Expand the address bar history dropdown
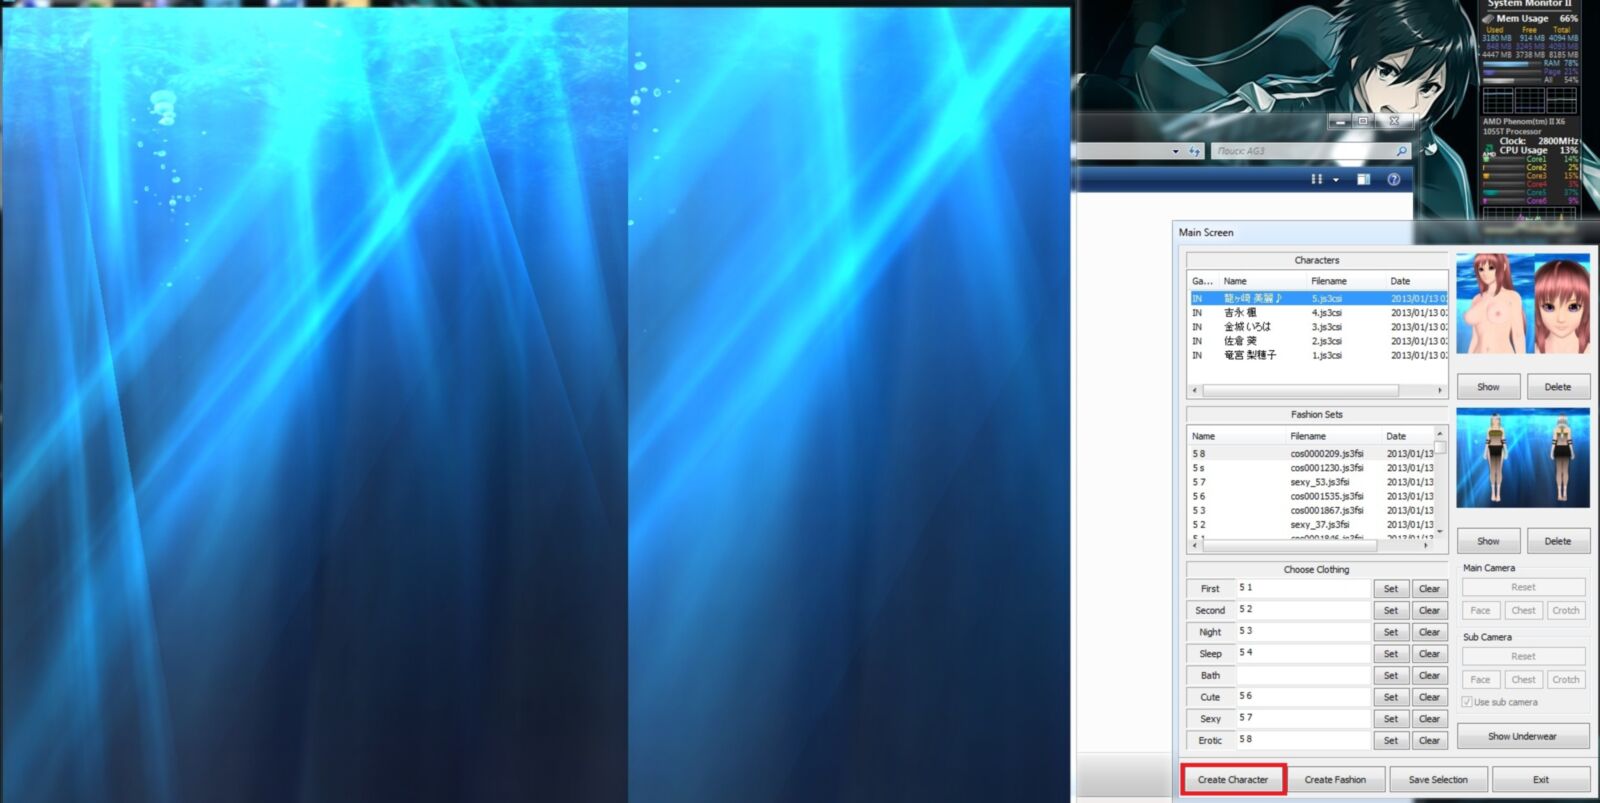1600x803 pixels. 1175,151
